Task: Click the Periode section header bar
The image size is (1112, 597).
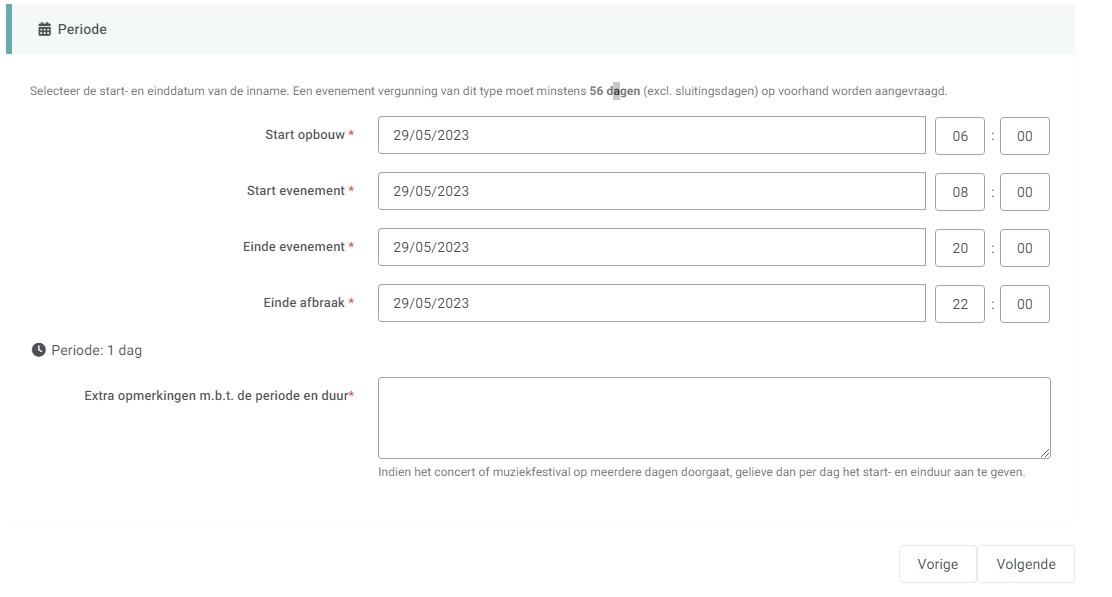Action: (x=540, y=30)
